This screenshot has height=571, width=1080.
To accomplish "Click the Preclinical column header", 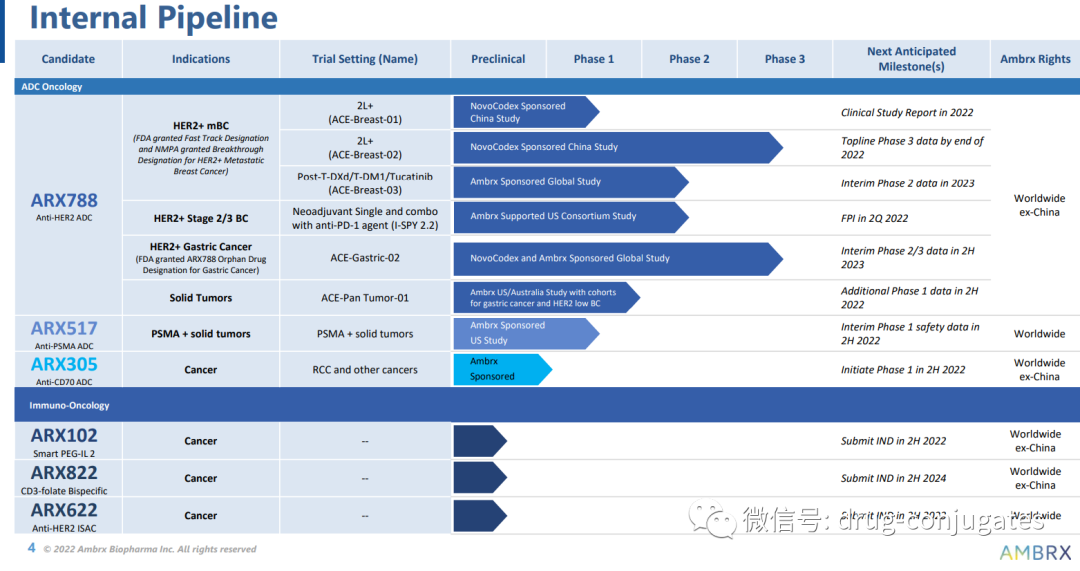I will coord(498,59).
